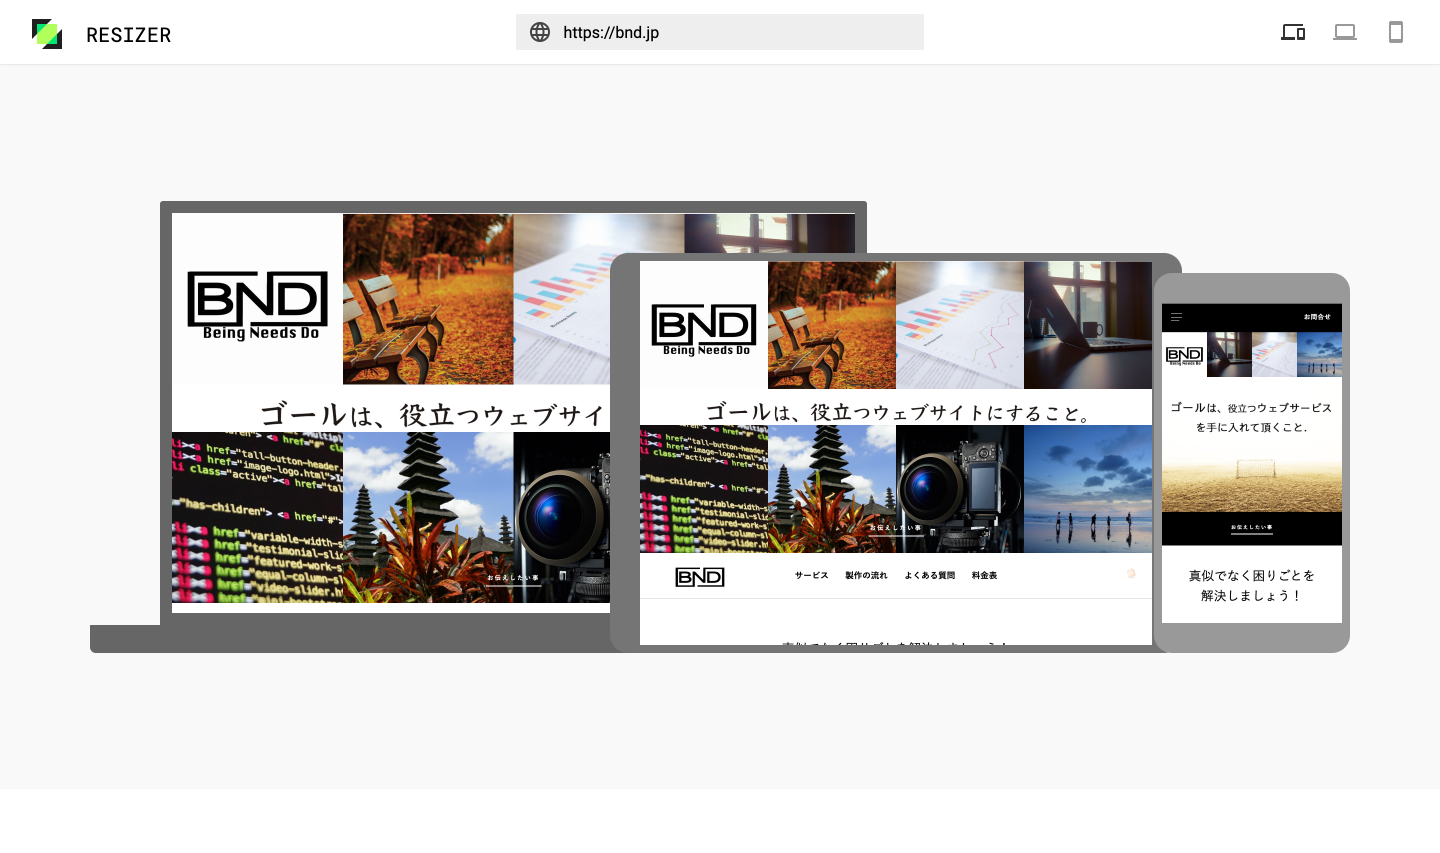Click お問合せ link in phone preview header
Viewport: 1440px width, 853px height.
1317,317
